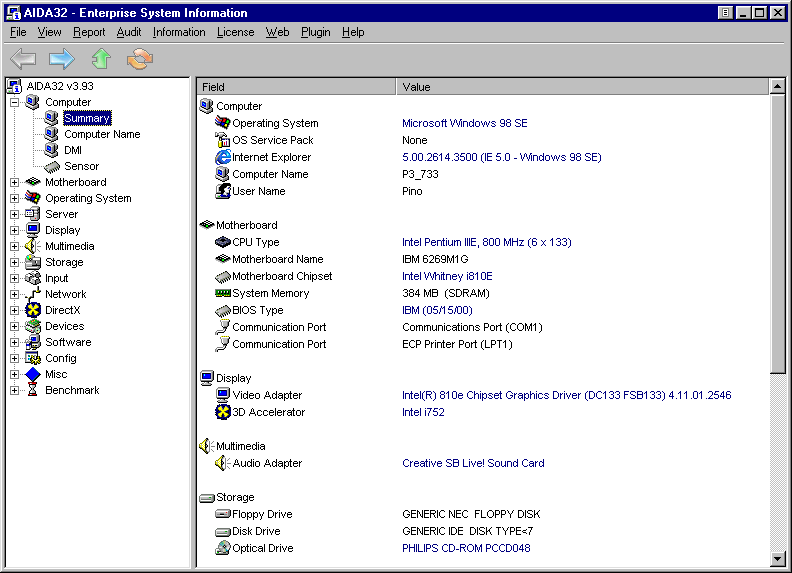Click the Internet Explorer icon in the field list
Viewport: 792px width, 573px height.
[x=223, y=157]
